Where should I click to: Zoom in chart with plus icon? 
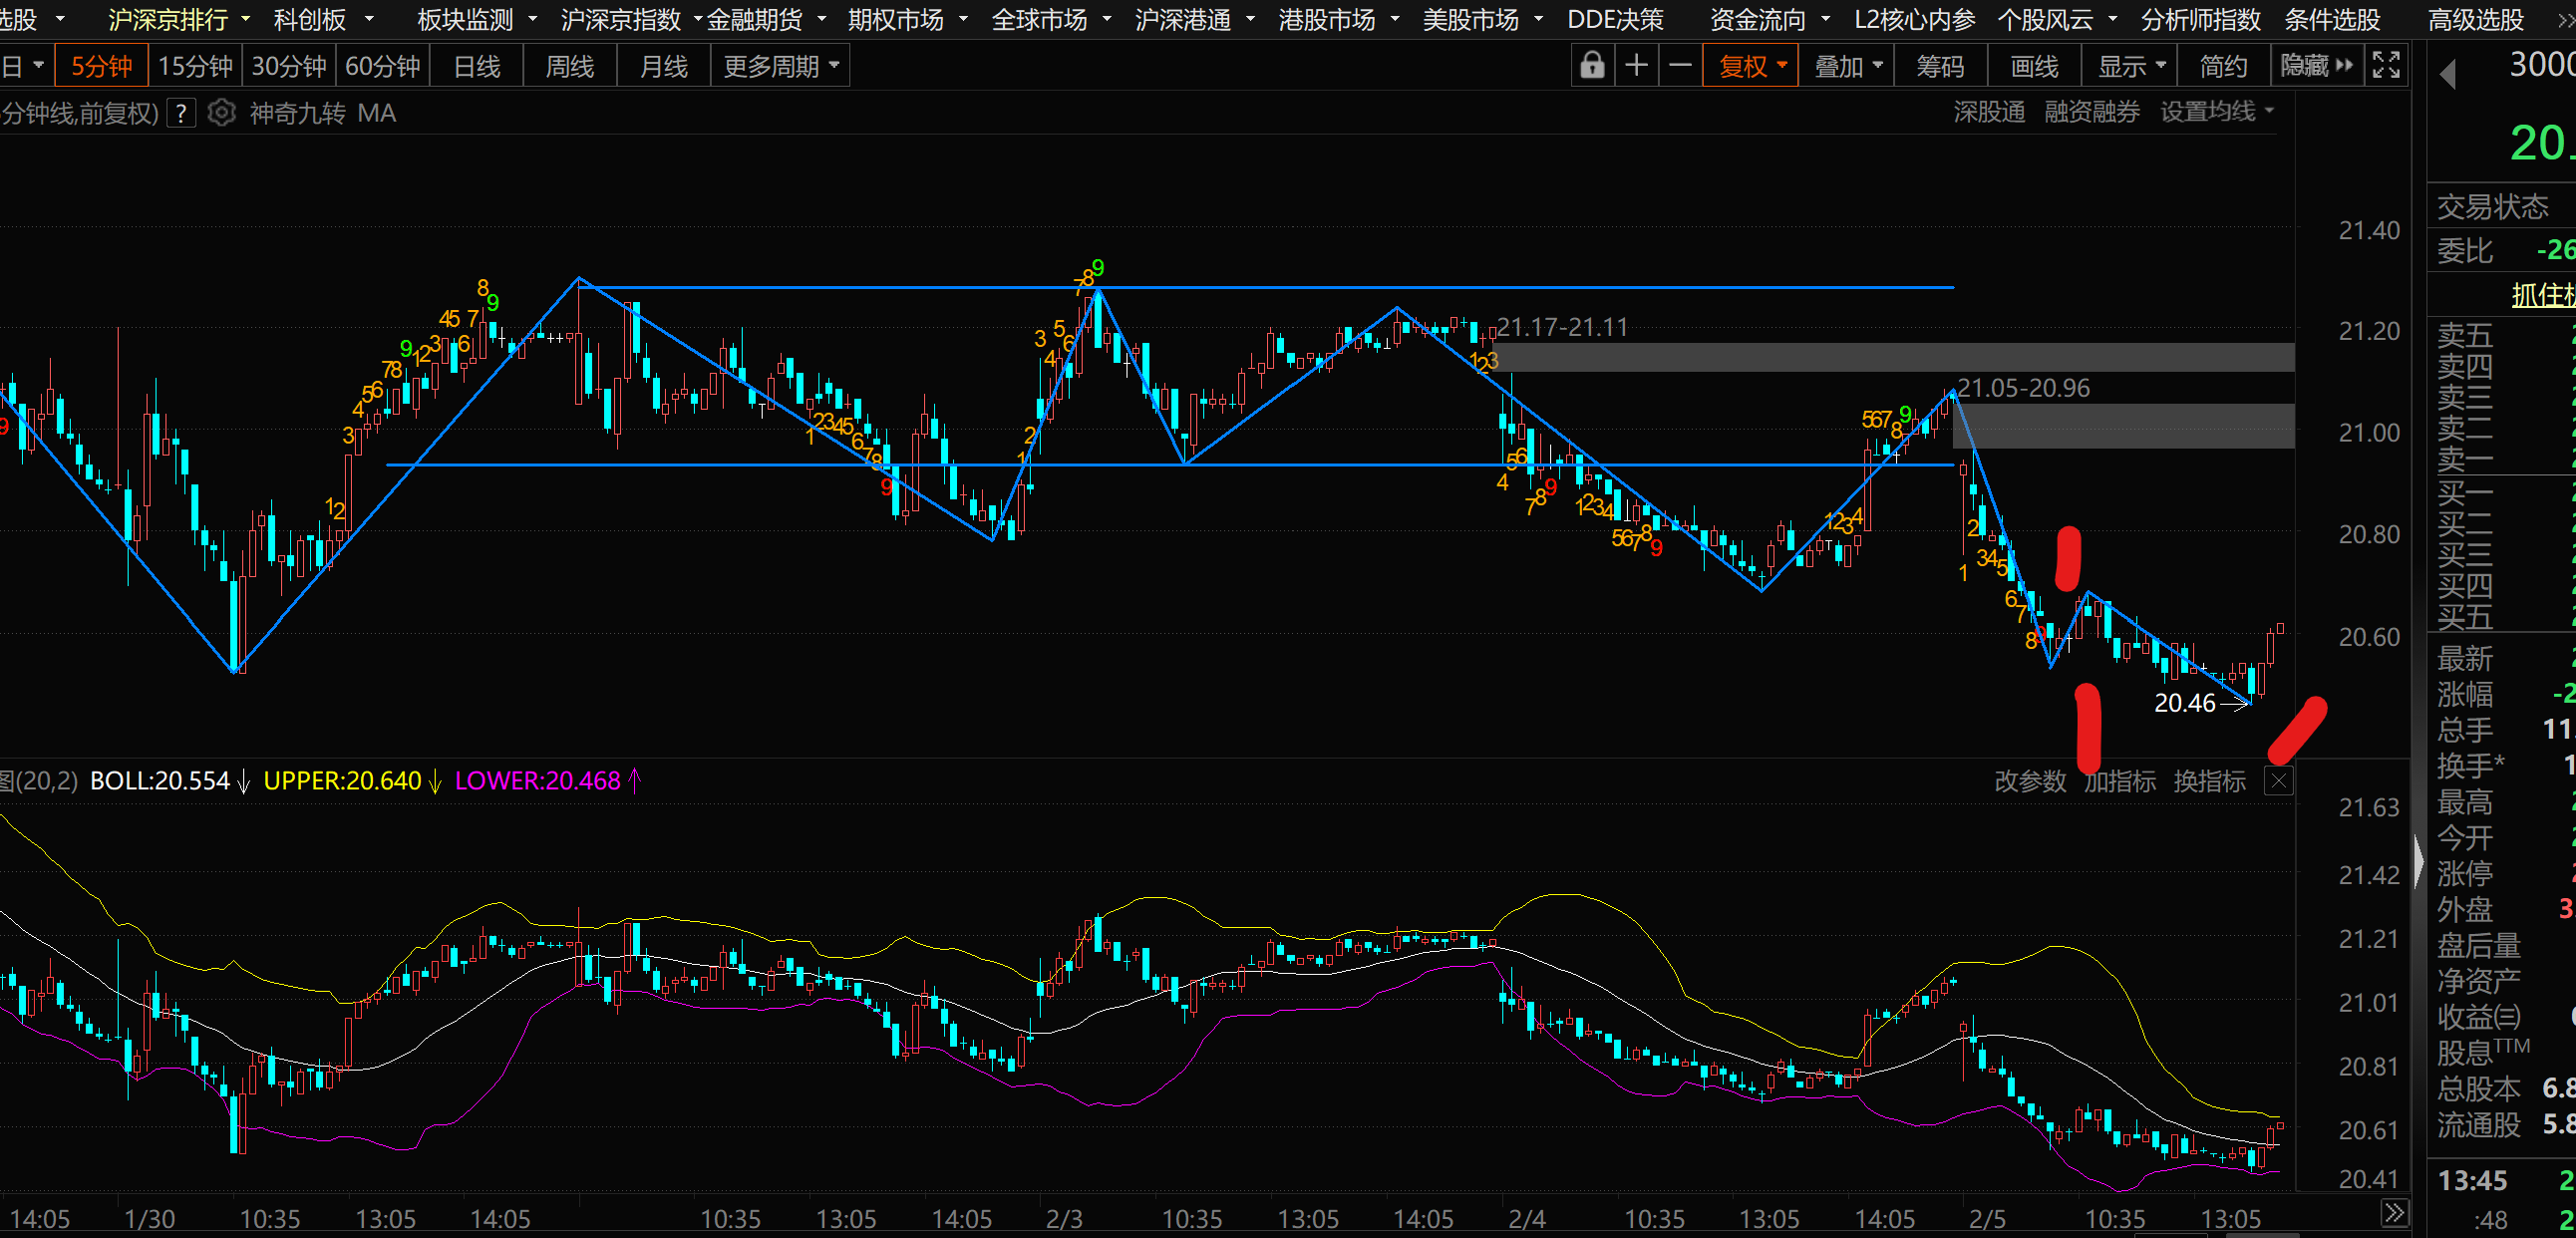click(1636, 66)
